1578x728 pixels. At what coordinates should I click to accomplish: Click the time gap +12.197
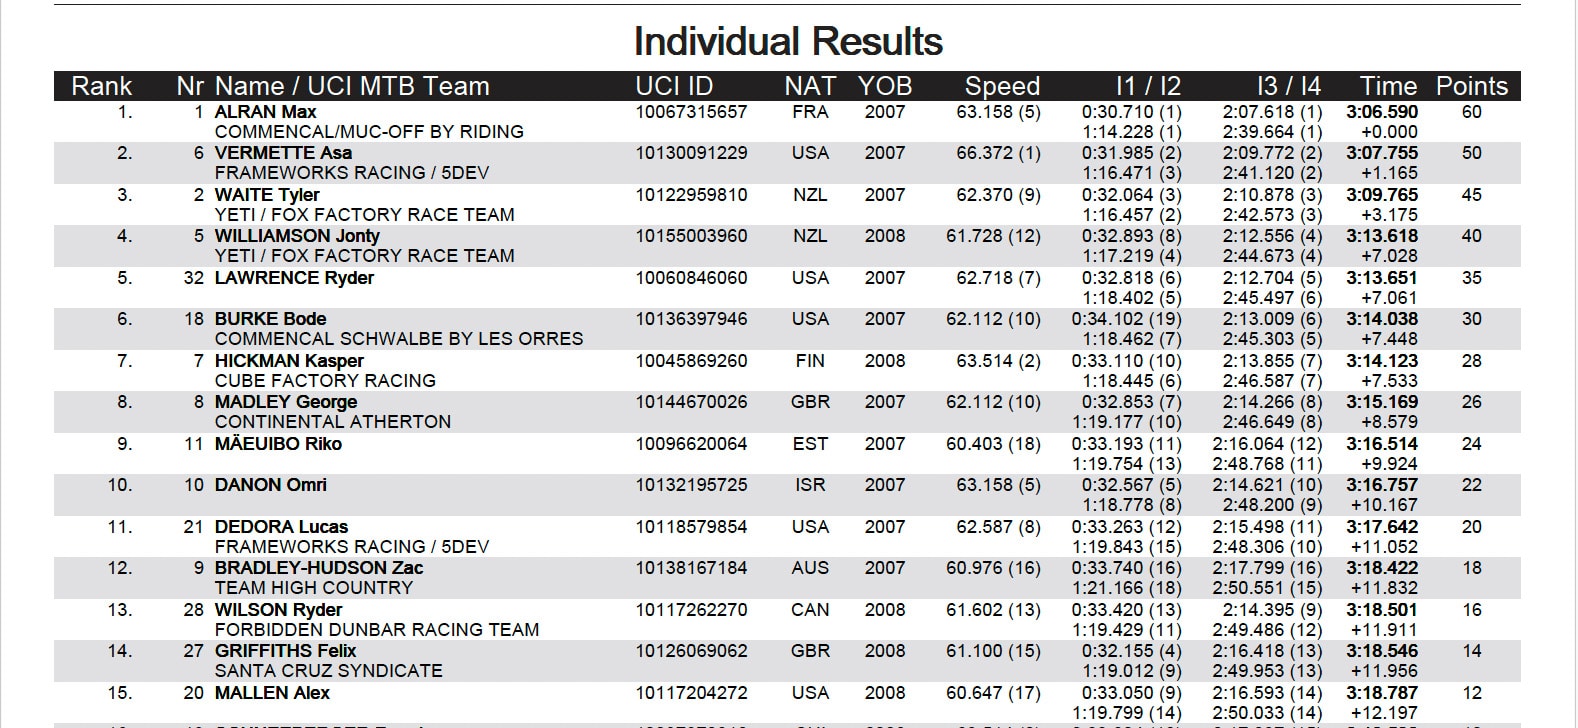[1384, 713]
